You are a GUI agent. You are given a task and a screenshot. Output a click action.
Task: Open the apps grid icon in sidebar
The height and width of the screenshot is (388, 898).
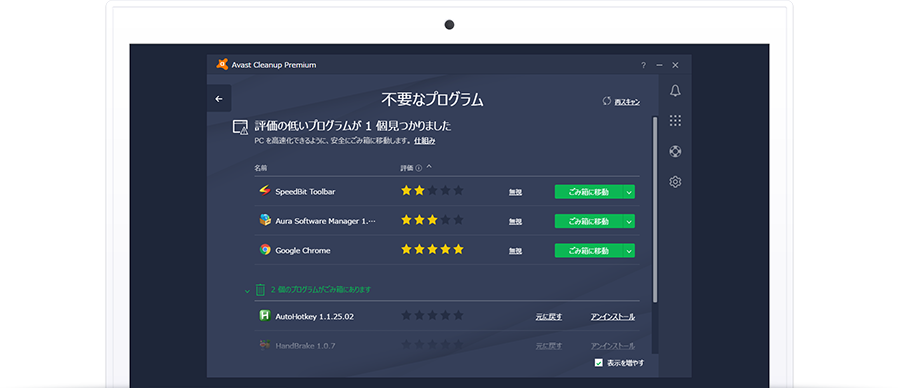pyautogui.click(x=675, y=120)
